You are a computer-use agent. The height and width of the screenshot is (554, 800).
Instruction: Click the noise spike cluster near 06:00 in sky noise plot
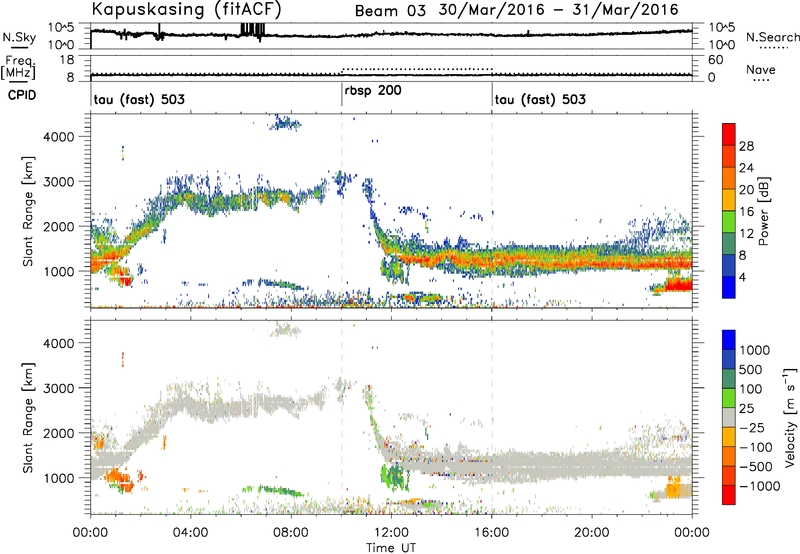(253, 30)
